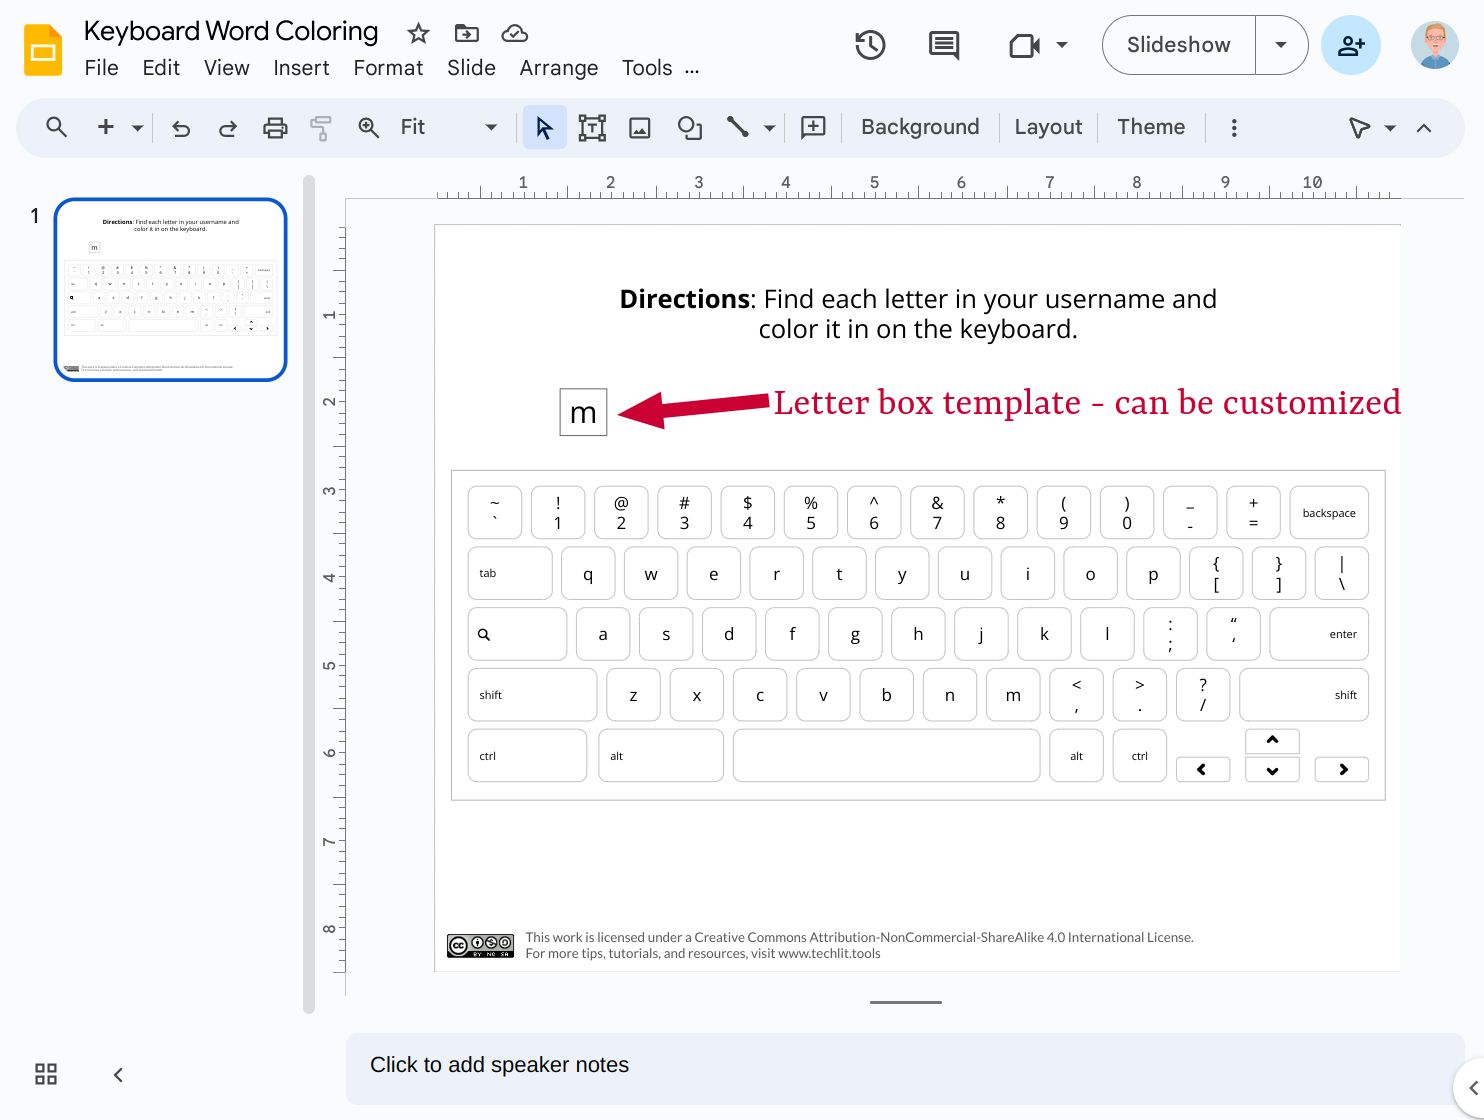Click the Background button
Image resolution: width=1484 pixels, height=1120 pixels.
click(x=920, y=127)
